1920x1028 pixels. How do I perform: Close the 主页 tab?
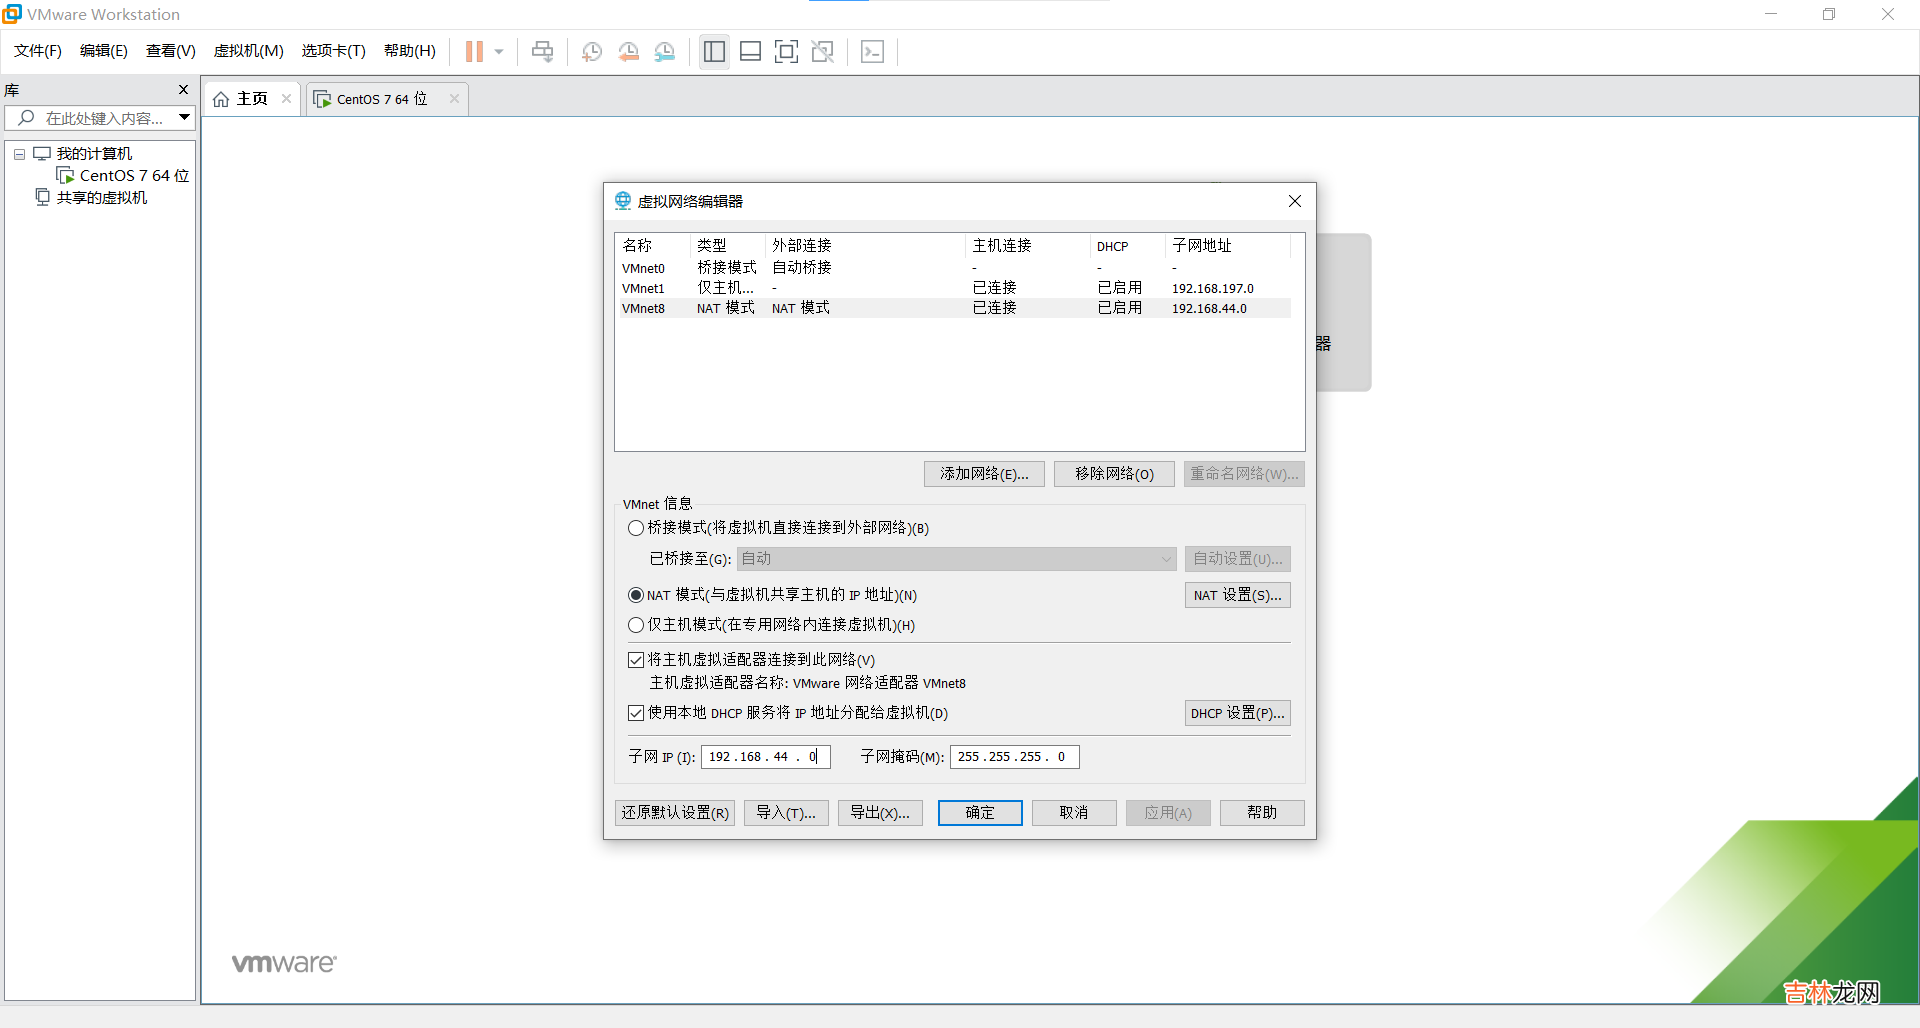click(286, 99)
